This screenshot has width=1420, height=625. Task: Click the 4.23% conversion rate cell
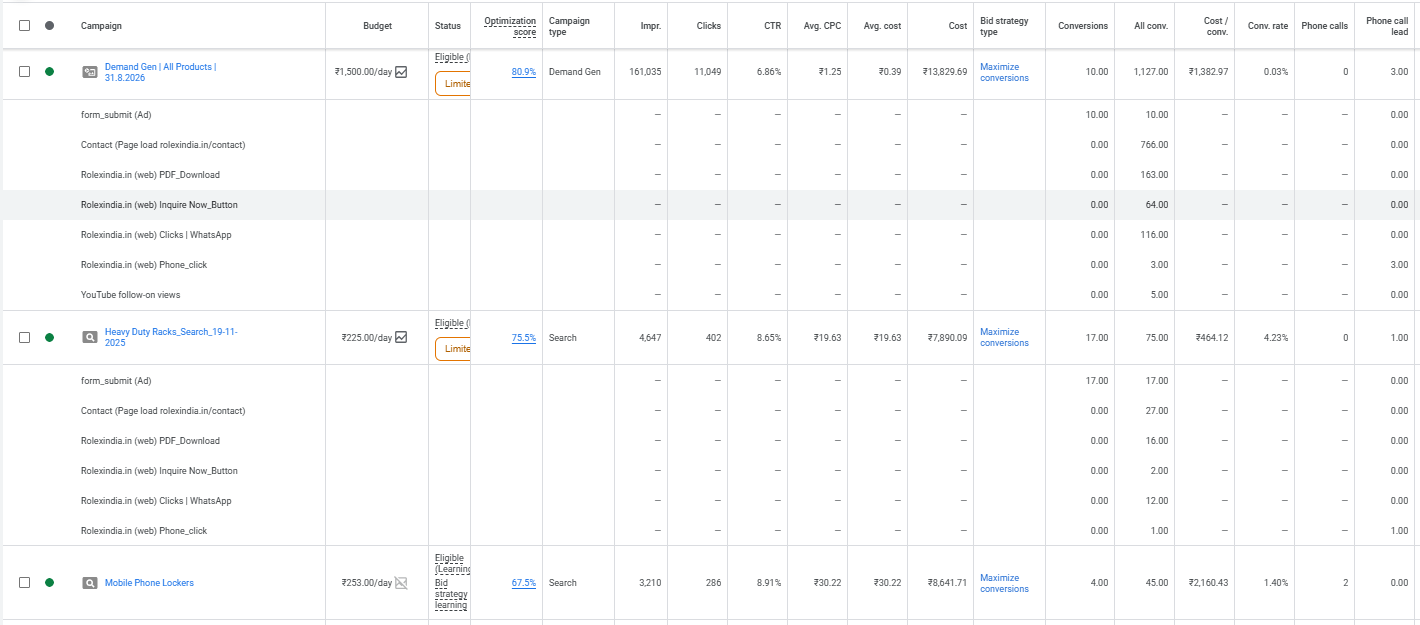tap(1275, 338)
